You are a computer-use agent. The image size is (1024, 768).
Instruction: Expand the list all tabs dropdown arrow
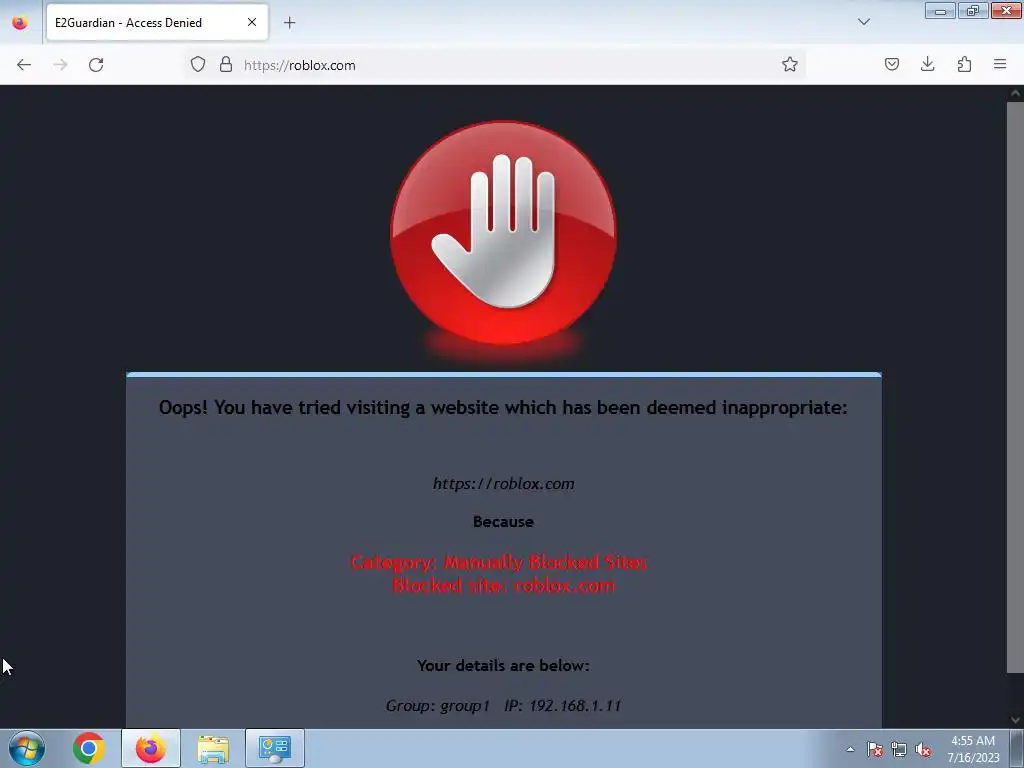pyautogui.click(x=864, y=22)
